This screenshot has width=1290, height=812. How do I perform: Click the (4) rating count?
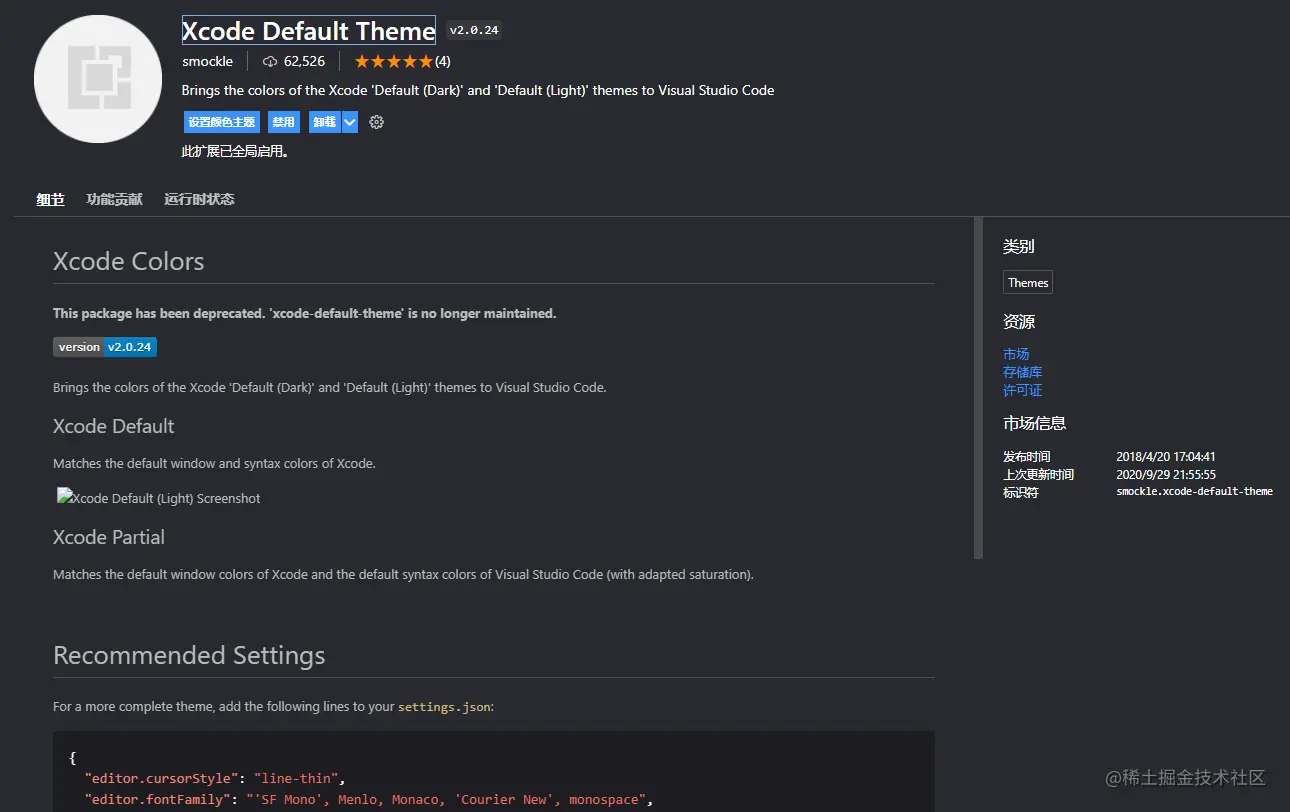442,61
